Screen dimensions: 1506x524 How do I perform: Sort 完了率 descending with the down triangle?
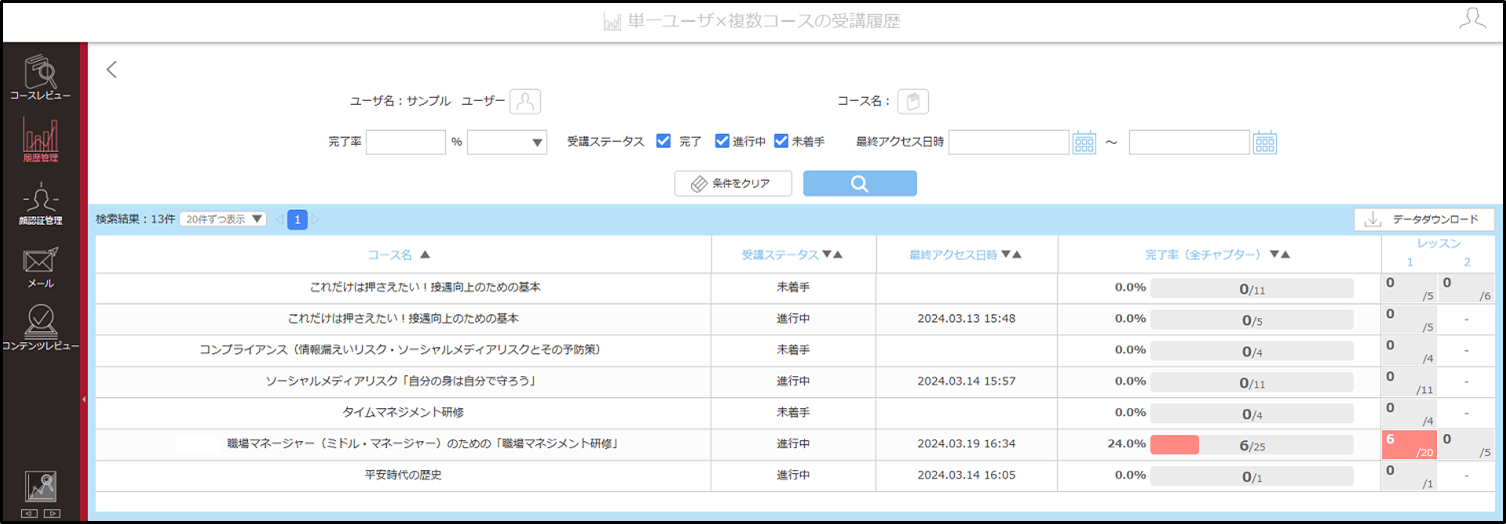tap(1274, 255)
